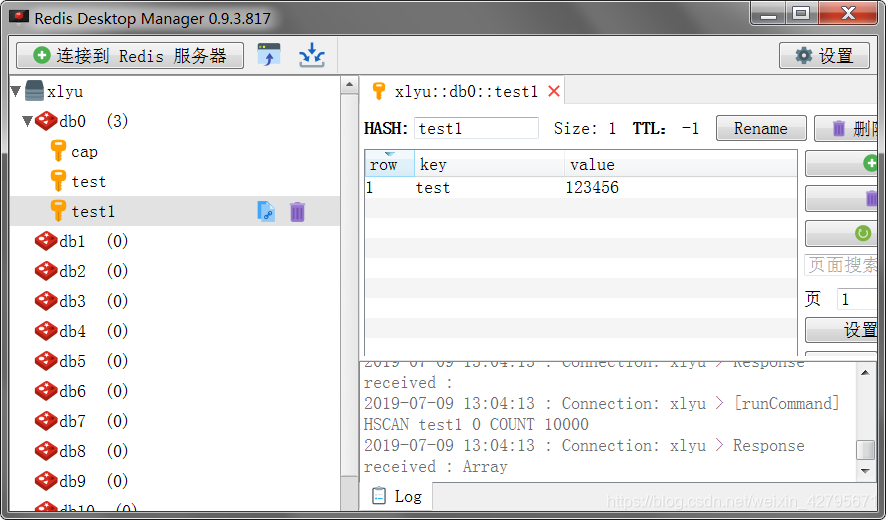
Task: Click log scrollbar up arrow
Action: (x=865, y=372)
